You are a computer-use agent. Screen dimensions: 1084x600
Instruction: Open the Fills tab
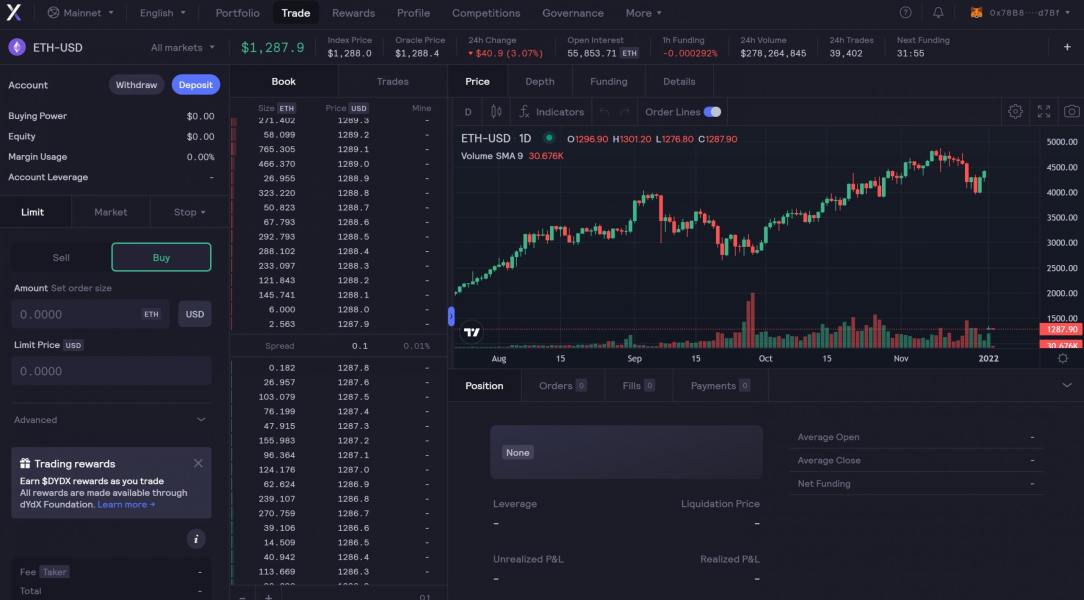pyautogui.click(x=638, y=386)
